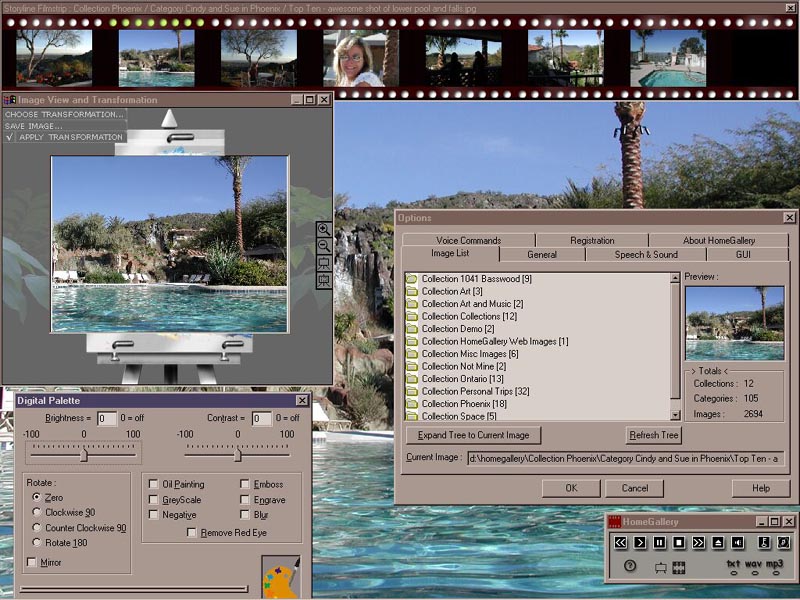Check the Negative effect box
800x600 pixels.
click(153, 514)
